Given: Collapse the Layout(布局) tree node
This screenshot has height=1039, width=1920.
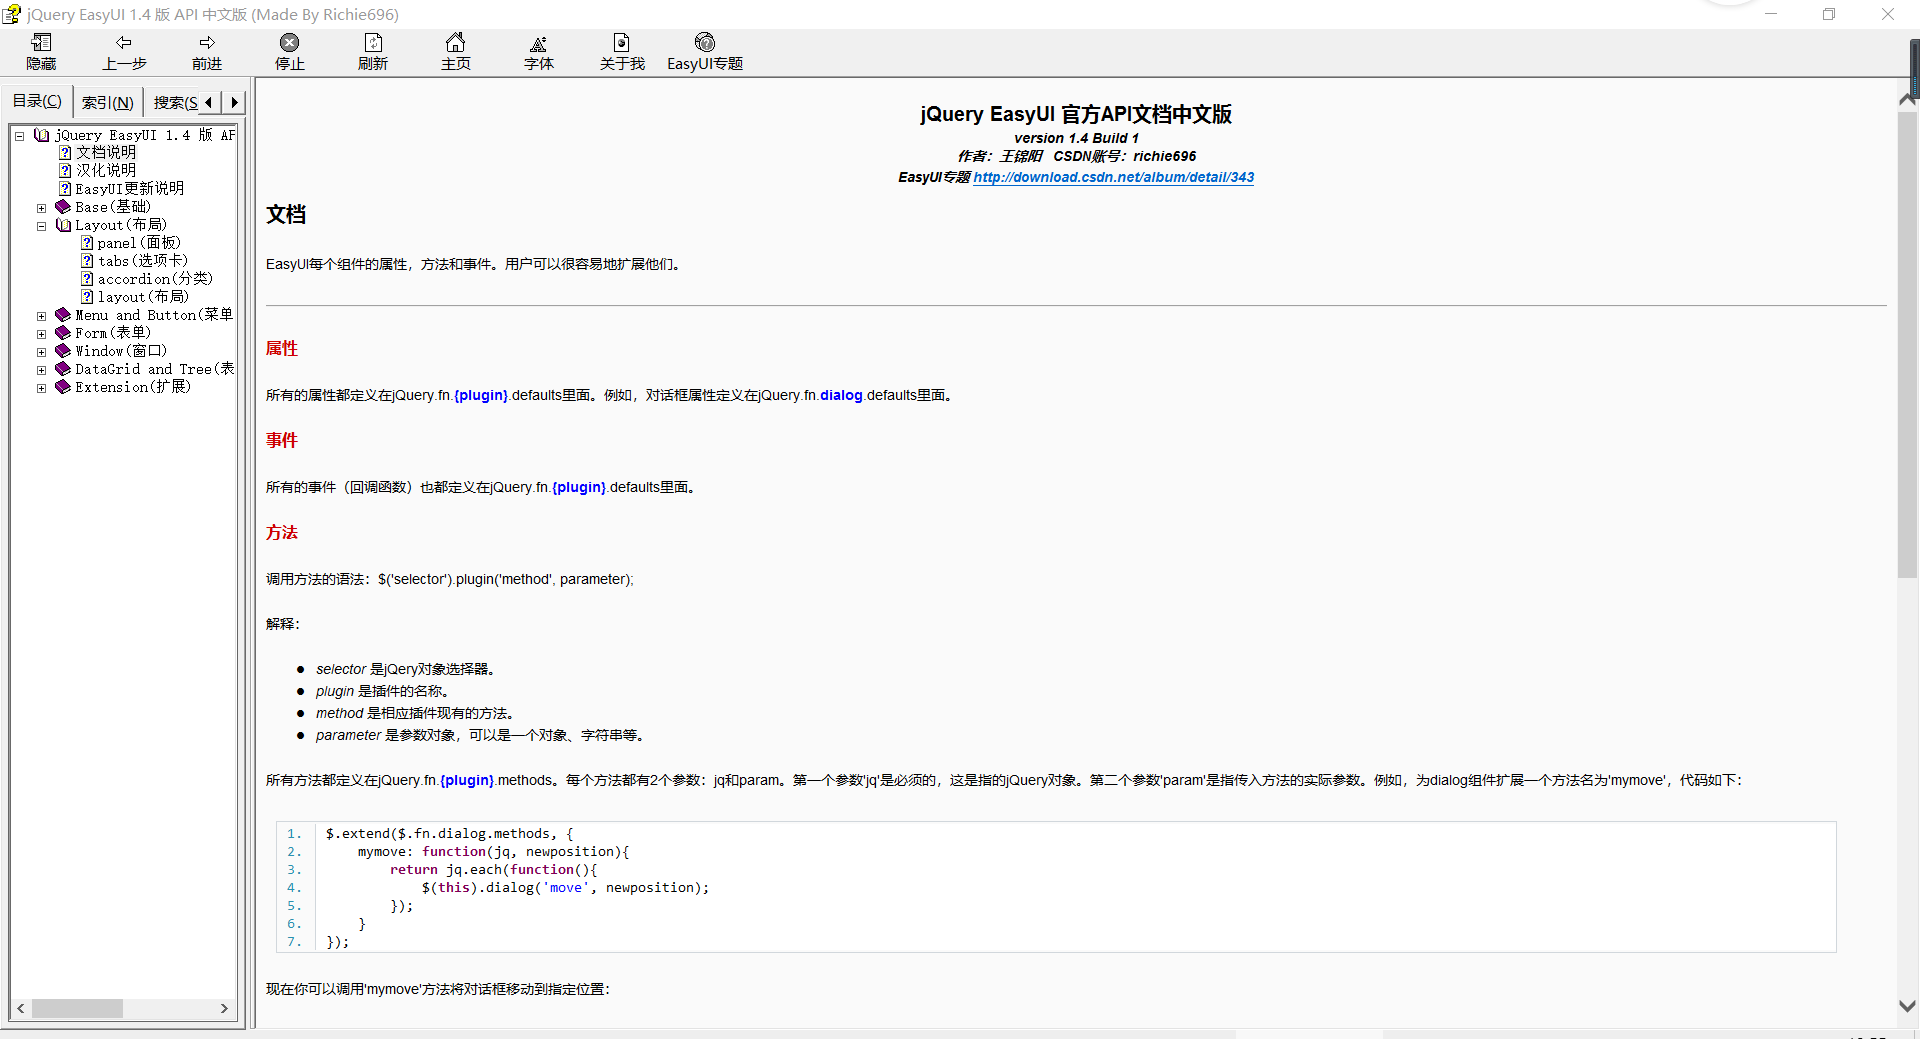Looking at the screenshot, I should coord(41,226).
